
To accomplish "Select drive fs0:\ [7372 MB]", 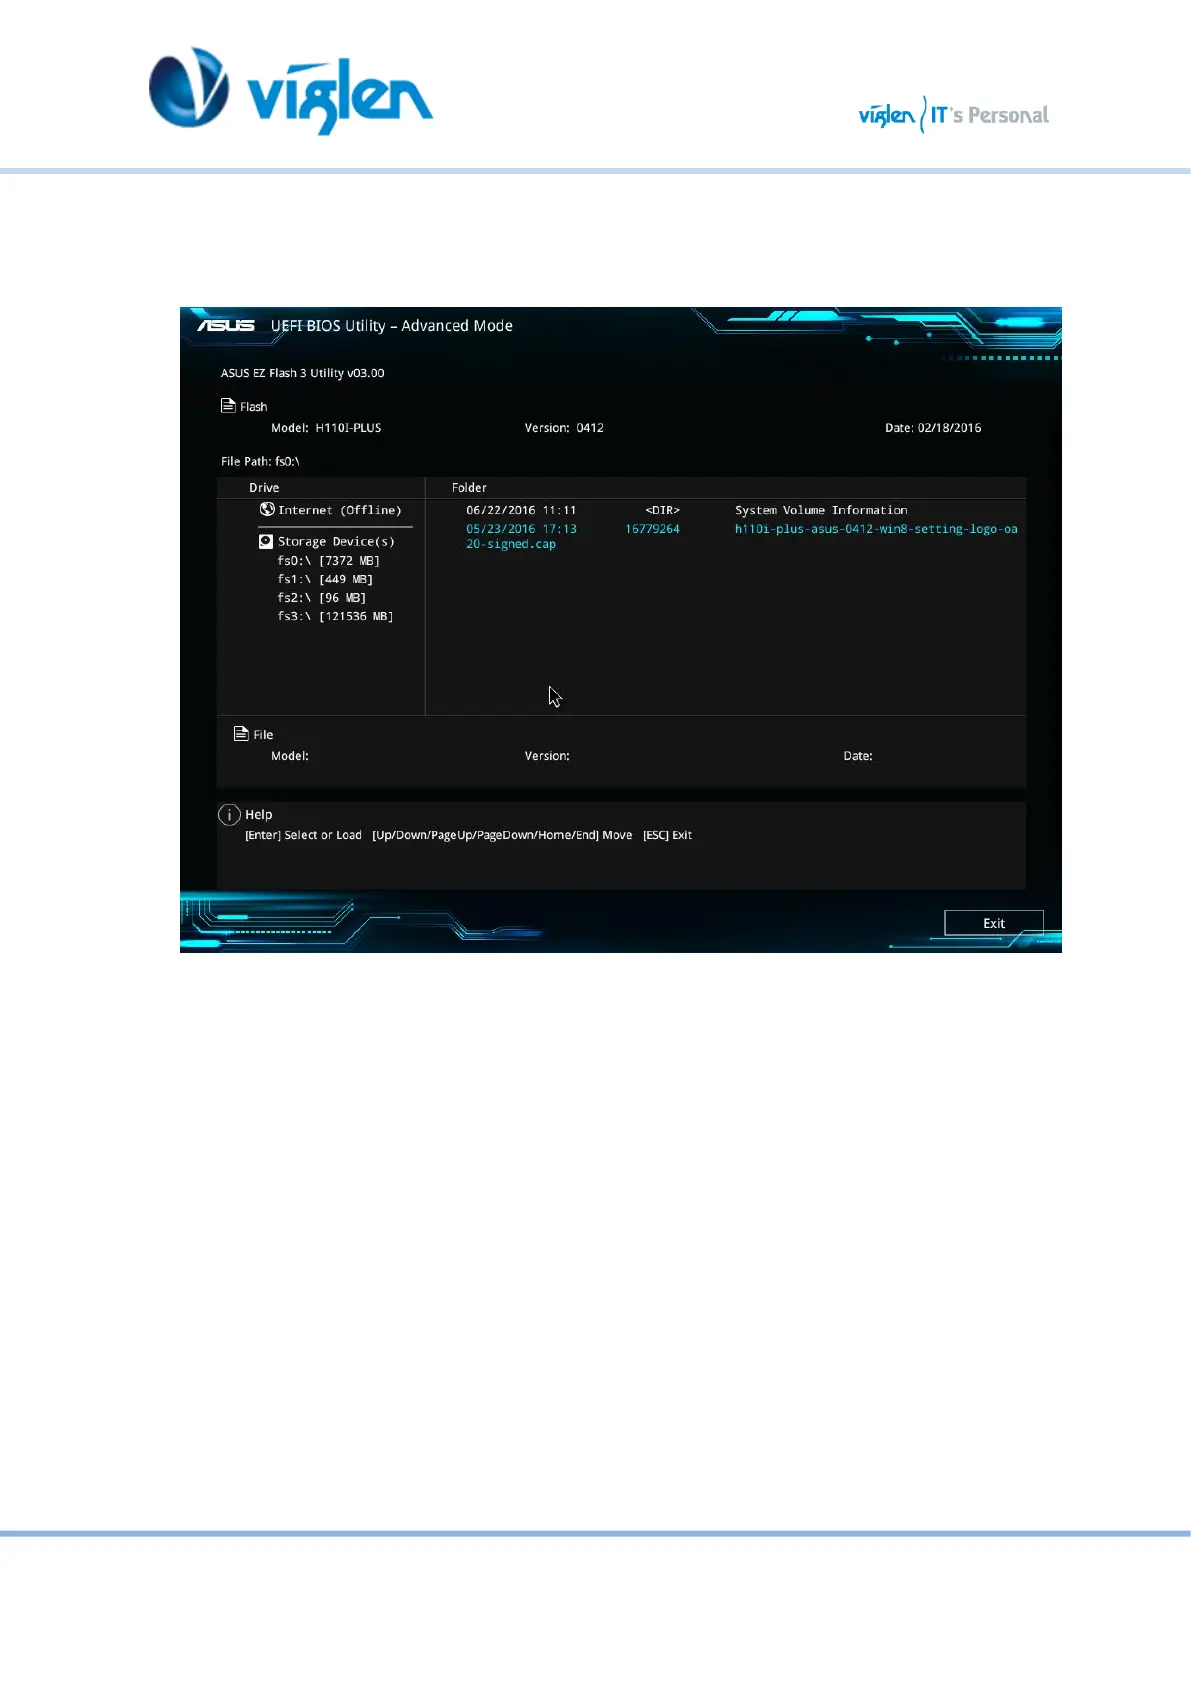I will 328,561.
